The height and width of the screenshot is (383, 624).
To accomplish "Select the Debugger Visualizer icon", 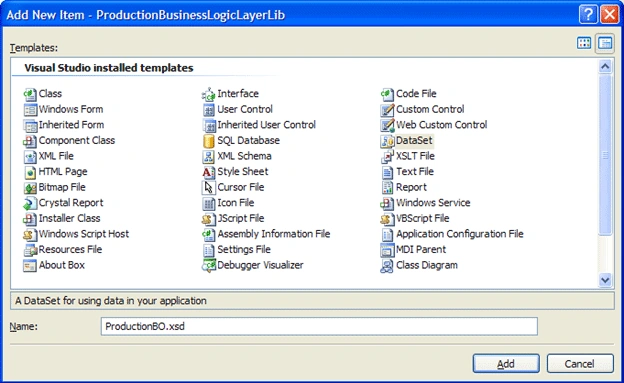I will (209, 265).
